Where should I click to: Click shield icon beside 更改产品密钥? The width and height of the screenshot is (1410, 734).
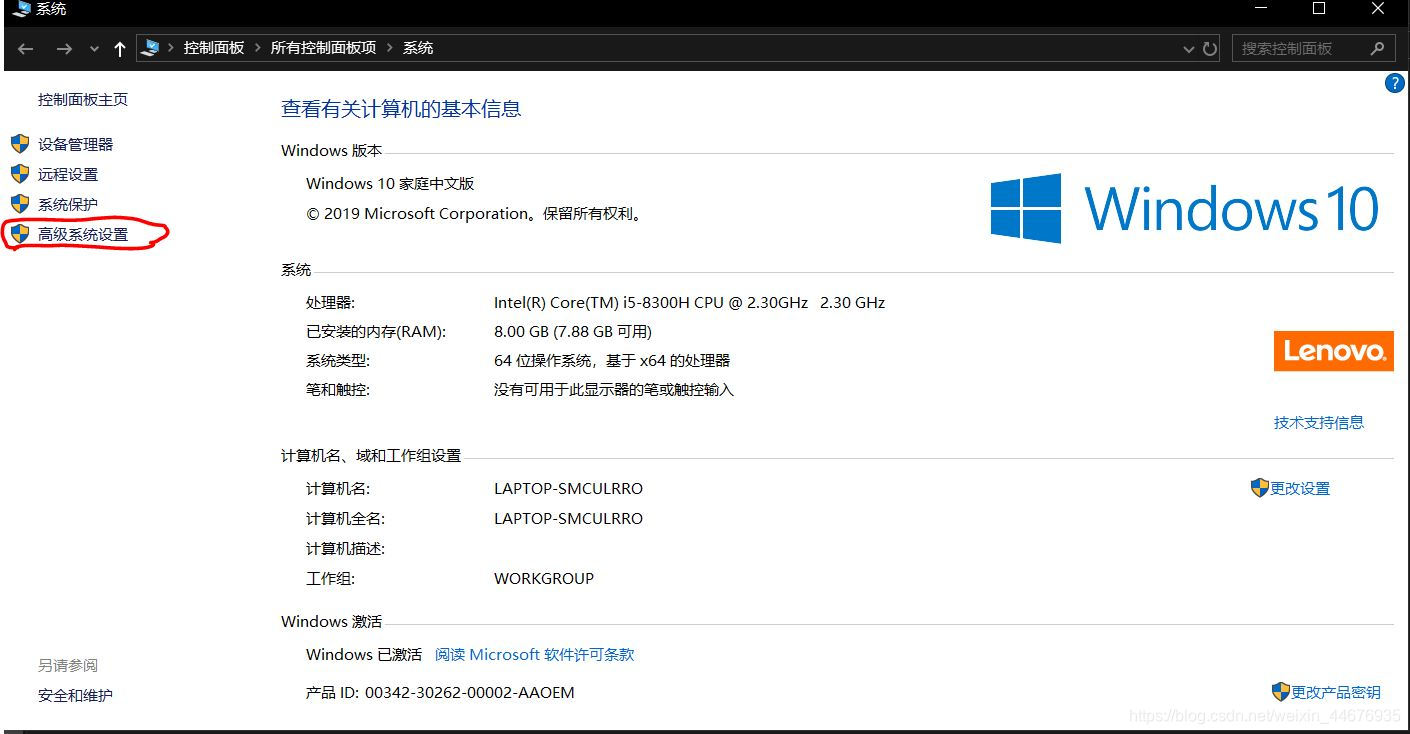pyautogui.click(x=1281, y=691)
